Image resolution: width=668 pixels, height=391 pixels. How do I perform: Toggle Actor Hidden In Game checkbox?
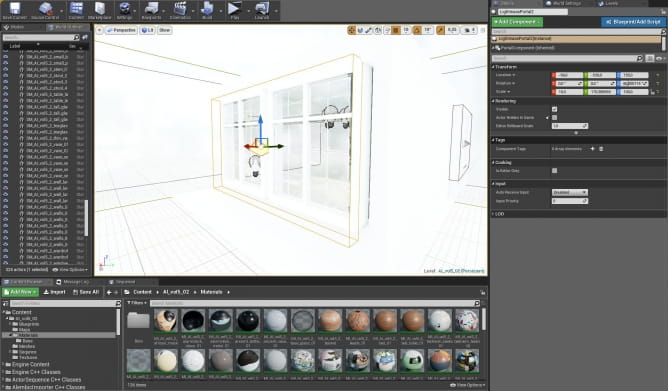click(x=554, y=118)
